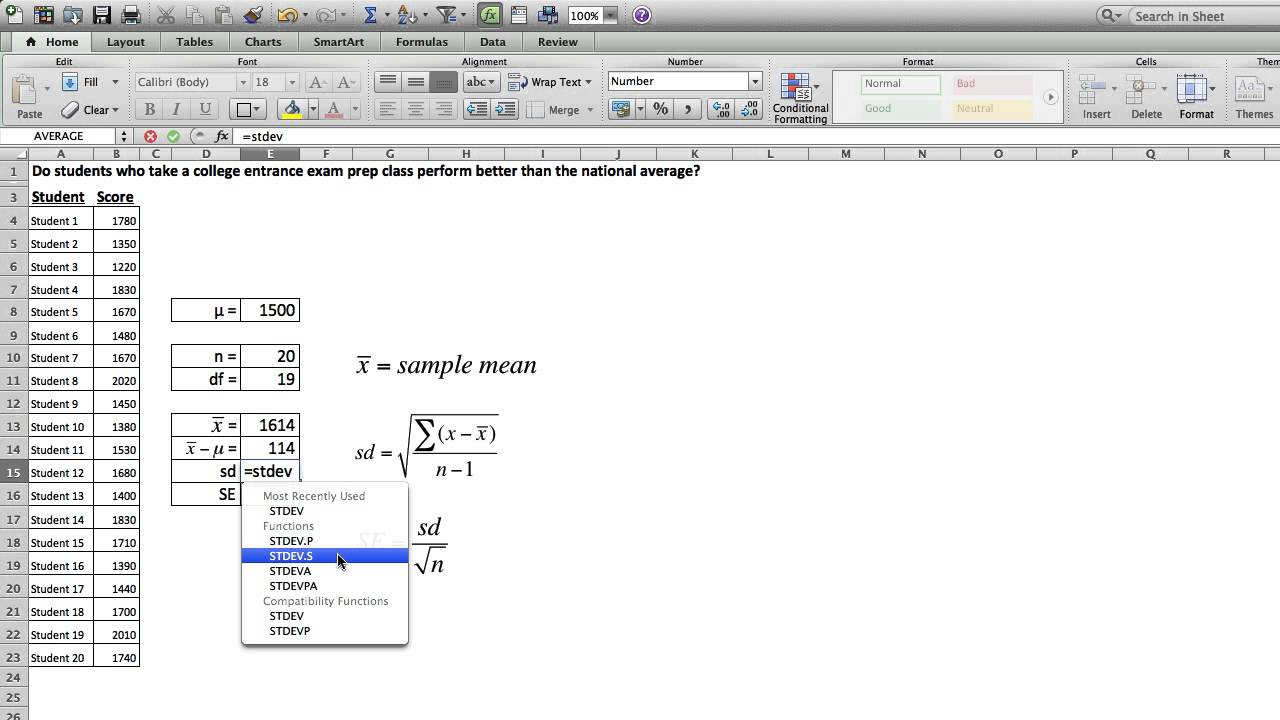This screenshot has width=1280, height=720.
Task: Open the zoom 100% dropdown
Action: click(610, 16)
